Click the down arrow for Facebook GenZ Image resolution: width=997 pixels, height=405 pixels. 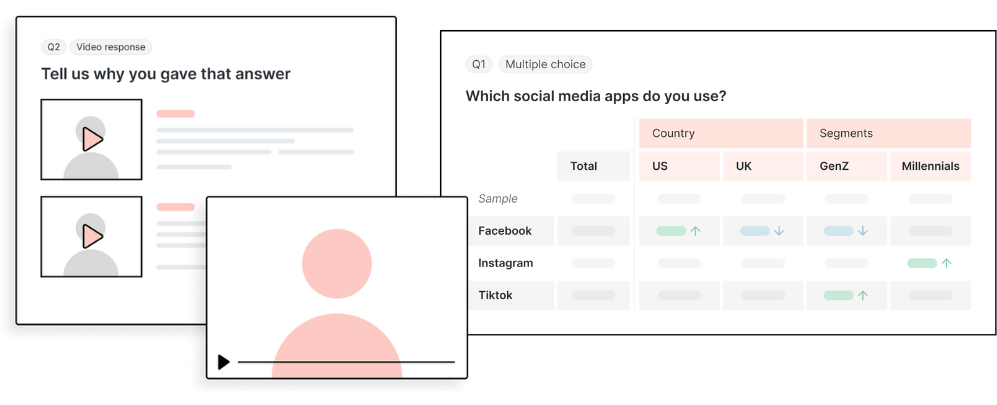[x=863, y=231]
